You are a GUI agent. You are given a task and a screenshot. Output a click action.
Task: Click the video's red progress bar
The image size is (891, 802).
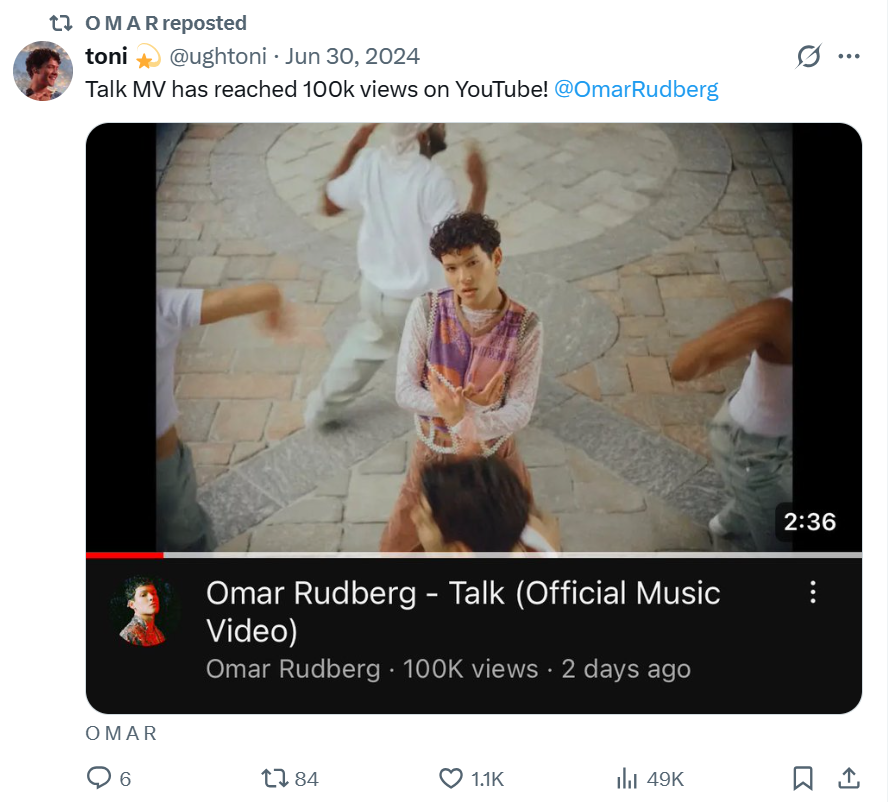coord(124,554)
